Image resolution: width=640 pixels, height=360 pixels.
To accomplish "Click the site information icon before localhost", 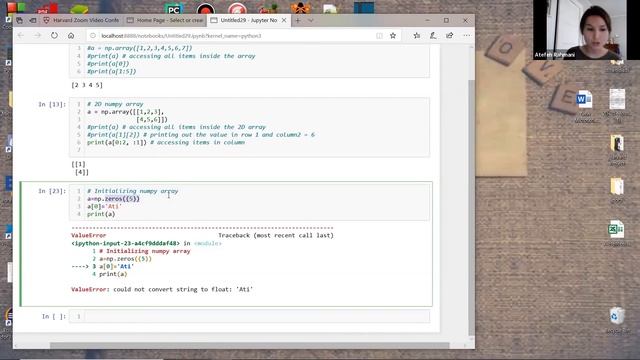I will pos(93,36).
